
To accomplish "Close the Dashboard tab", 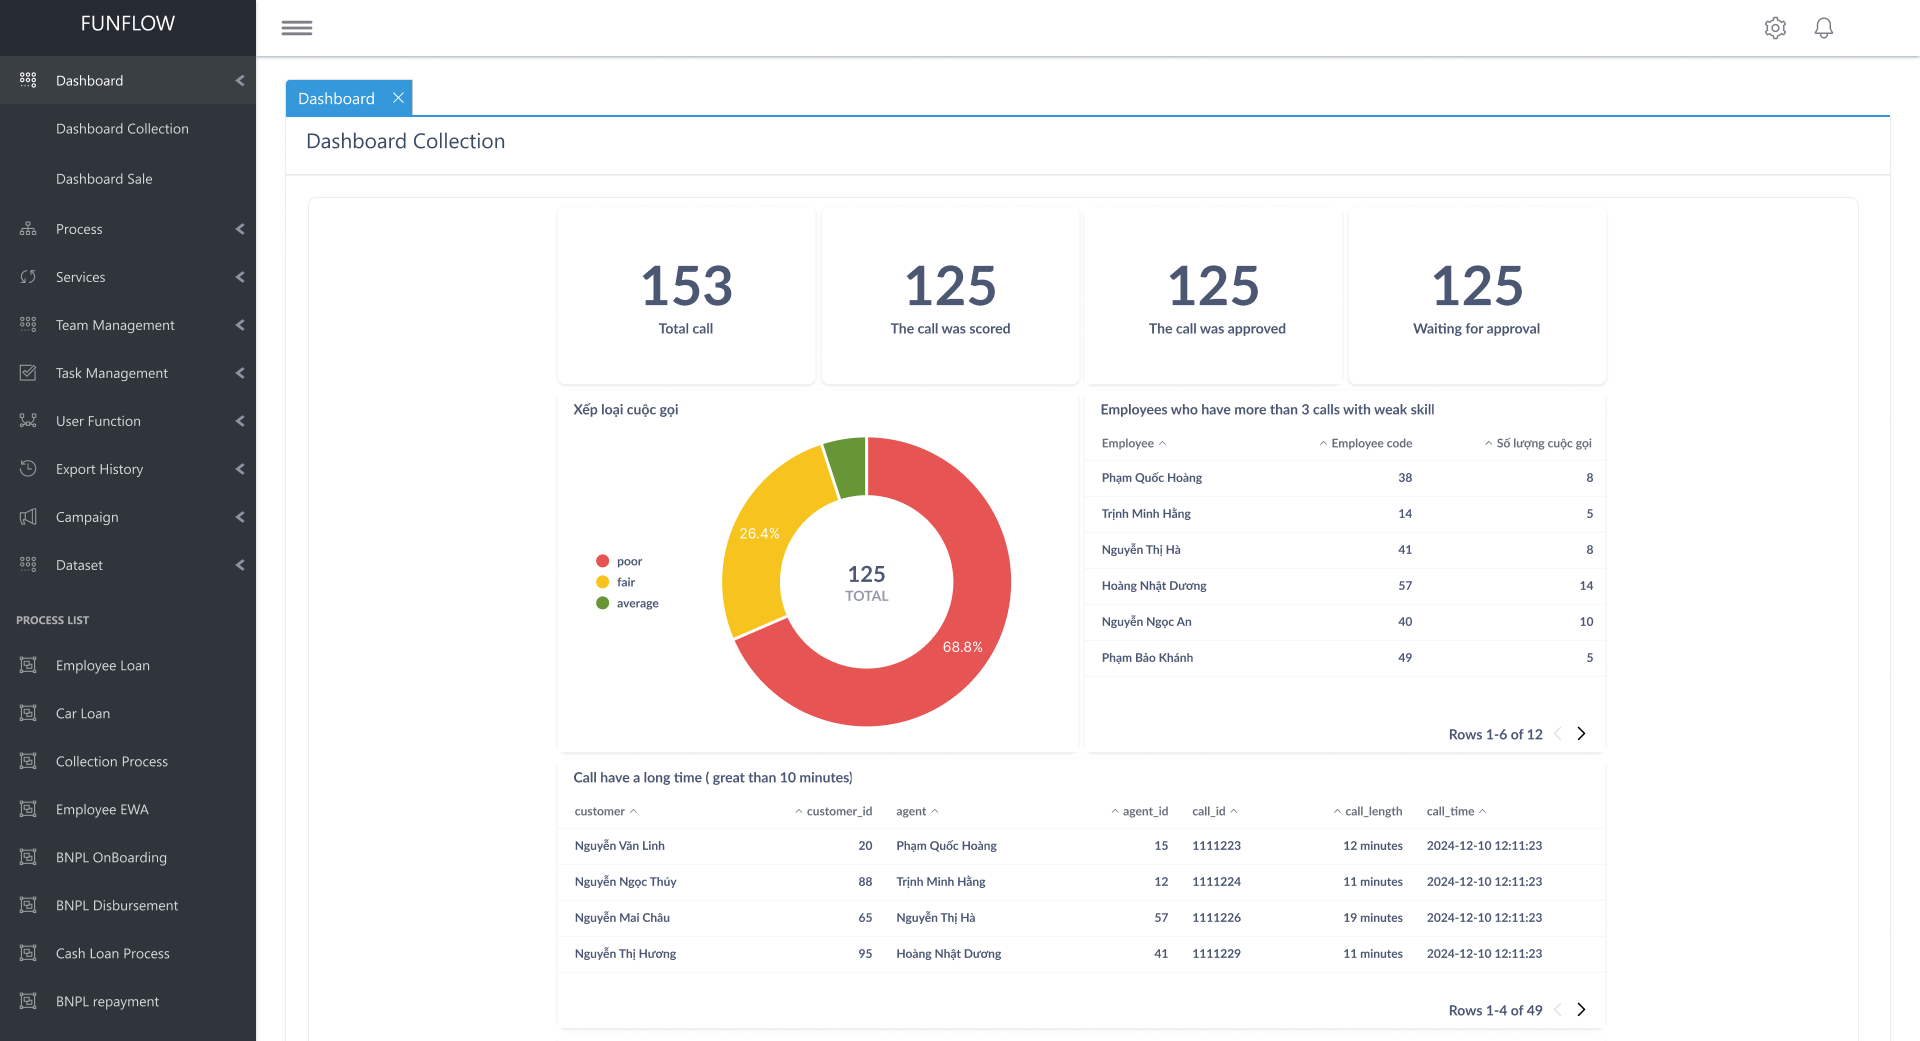I will pos(398,98).
